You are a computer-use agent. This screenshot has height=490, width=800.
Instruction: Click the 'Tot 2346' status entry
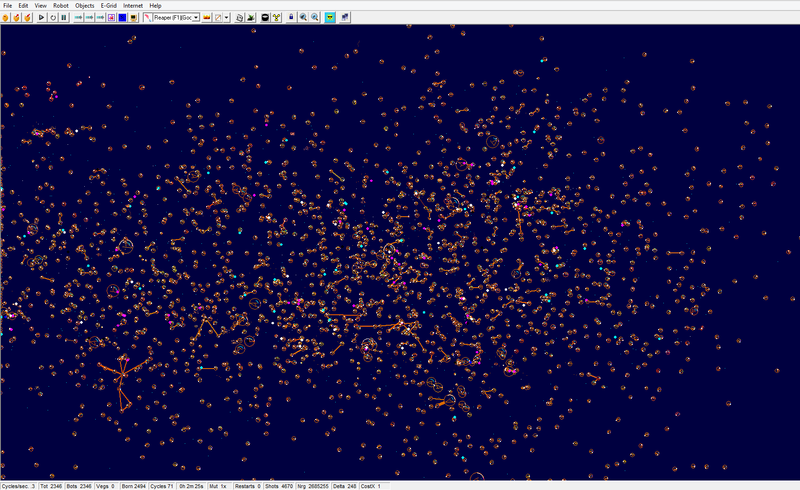(51, 486)
